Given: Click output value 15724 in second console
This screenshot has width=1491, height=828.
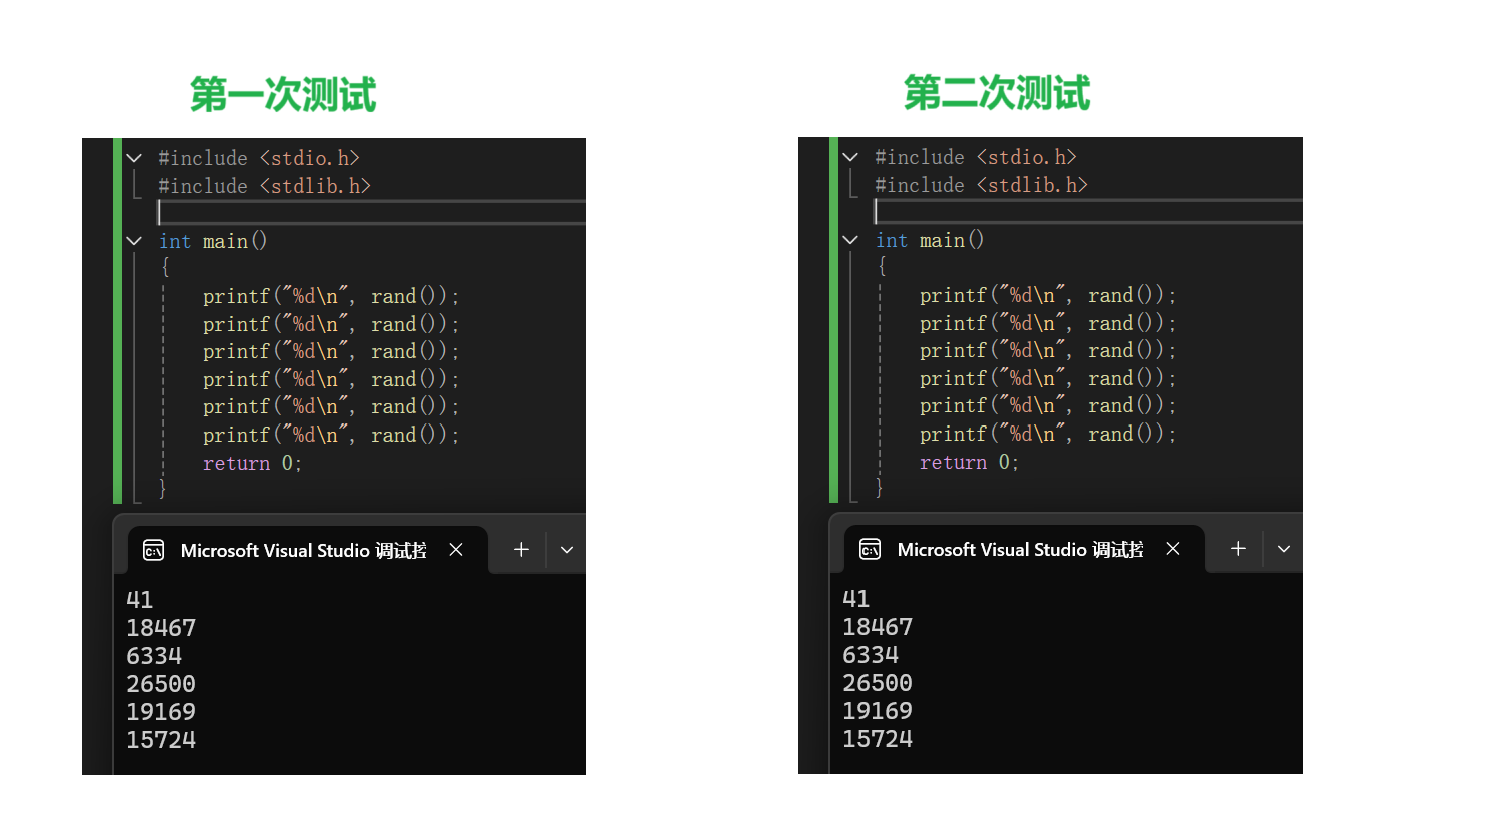Looking at the screenshot, I should [878, 739].
